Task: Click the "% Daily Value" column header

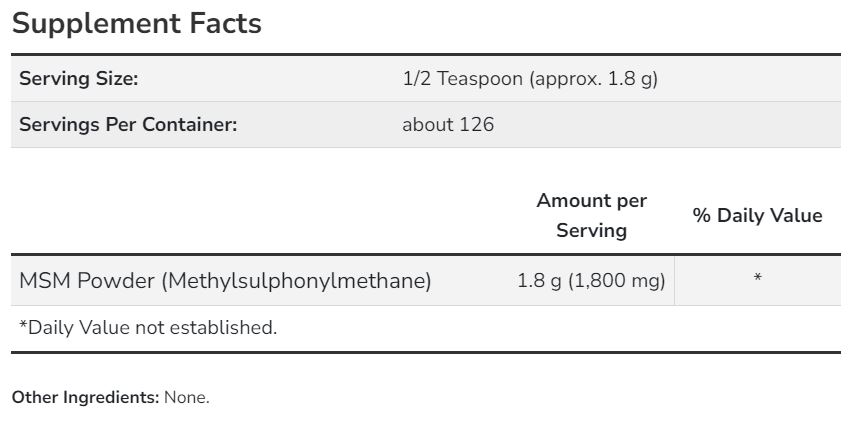Action: pos(757,215)
